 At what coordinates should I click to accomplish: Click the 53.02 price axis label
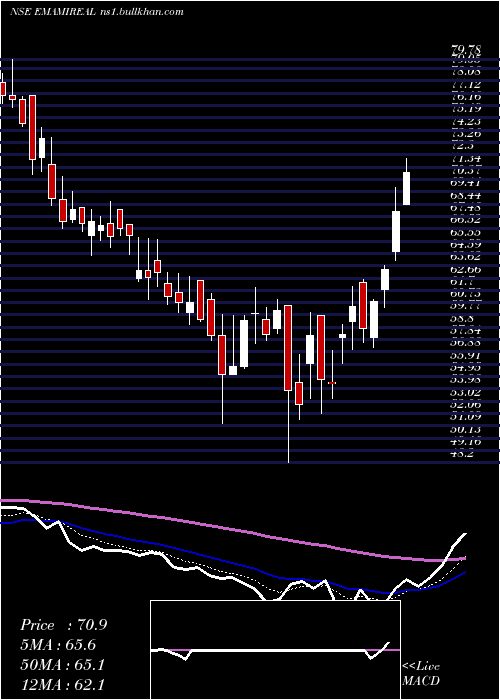(467, 392)
